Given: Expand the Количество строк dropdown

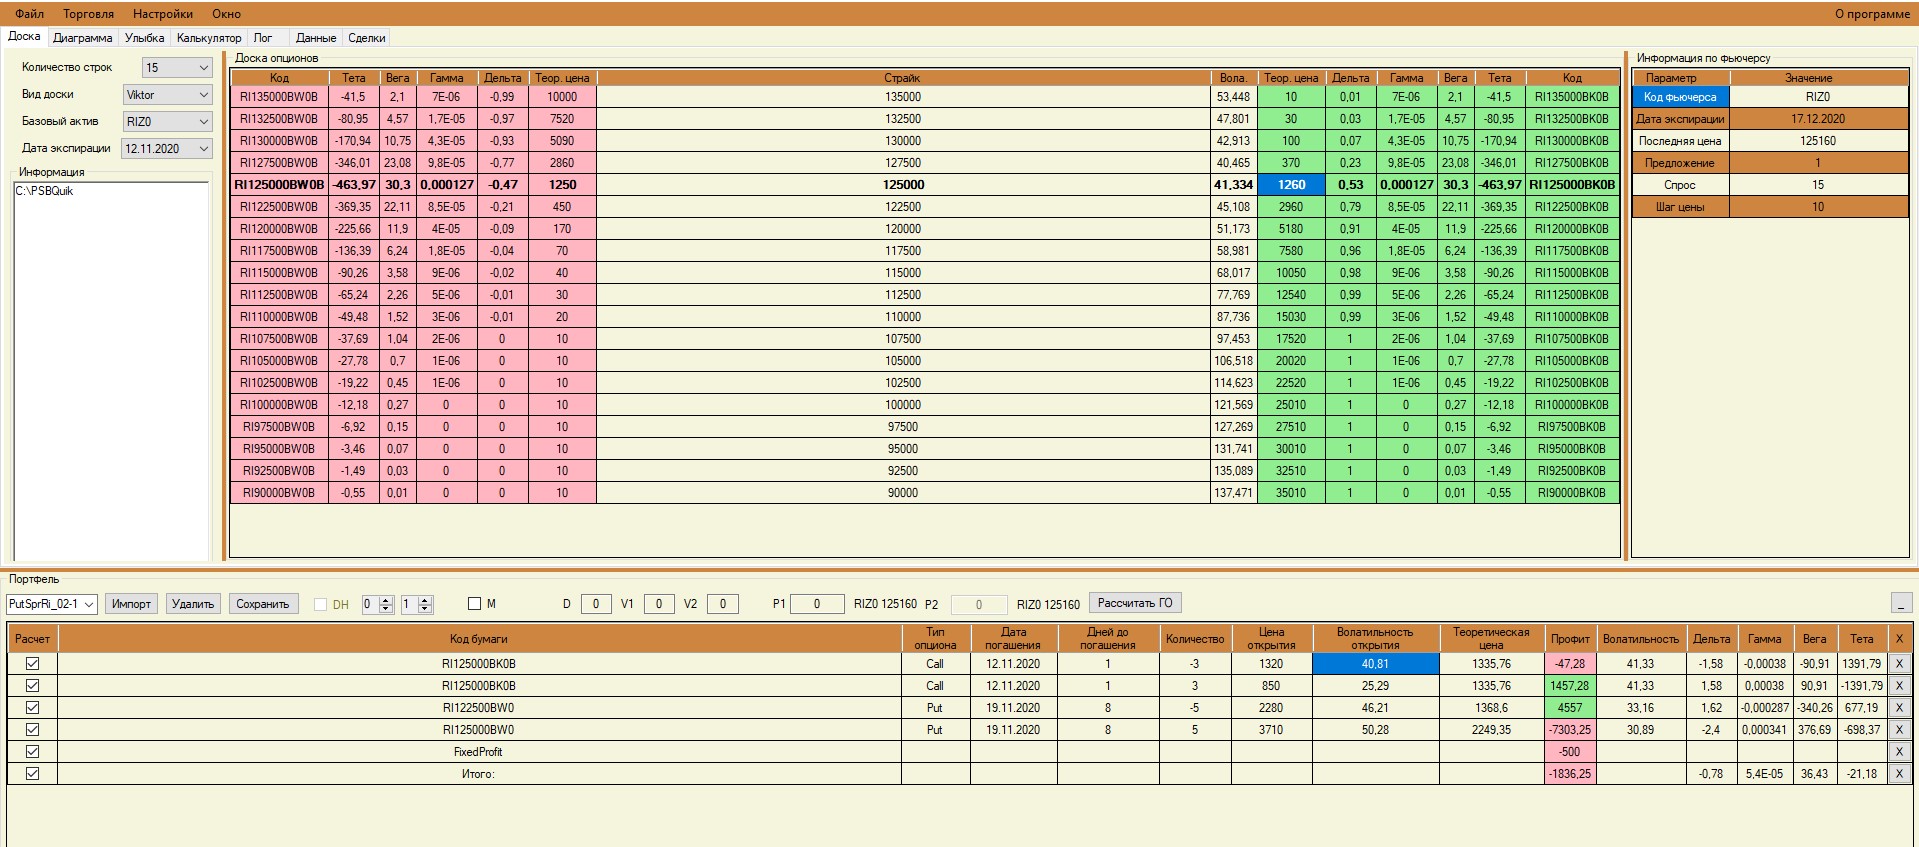Looking at the screenshot, I should coord(177,67).
